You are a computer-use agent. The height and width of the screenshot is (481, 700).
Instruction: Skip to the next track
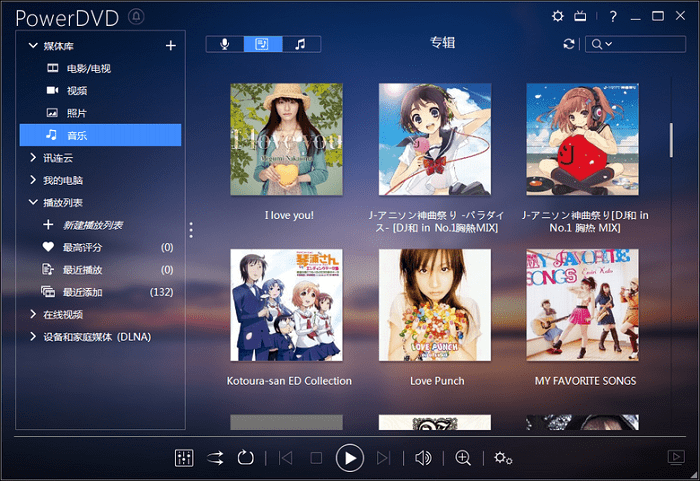tap(383, 458)
